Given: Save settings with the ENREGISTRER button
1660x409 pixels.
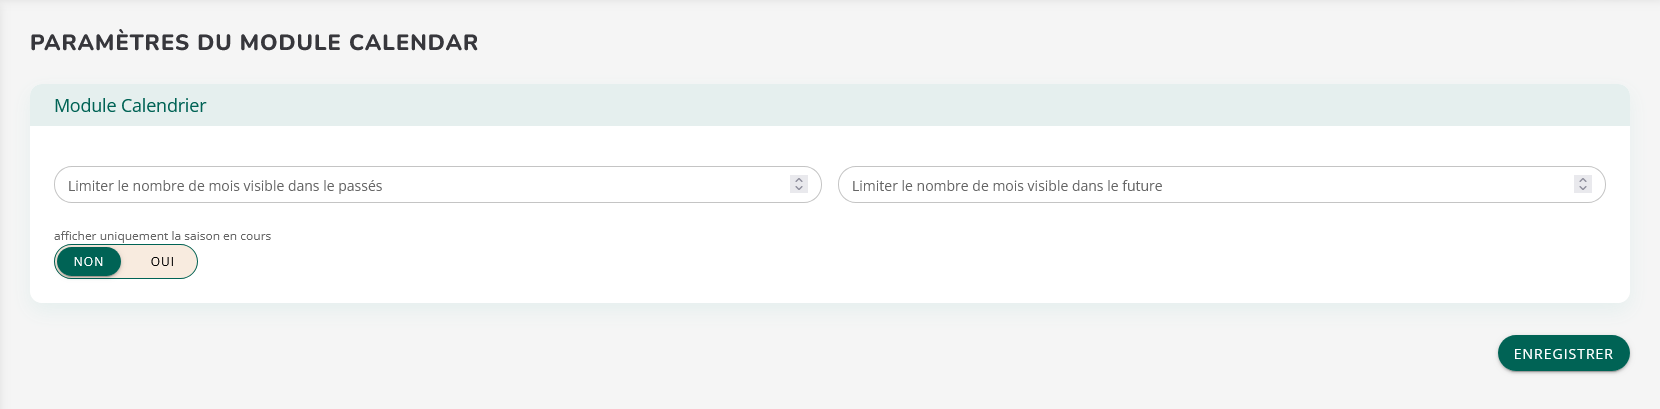Looking at the screenshot, I should (x=1563, y=354).
